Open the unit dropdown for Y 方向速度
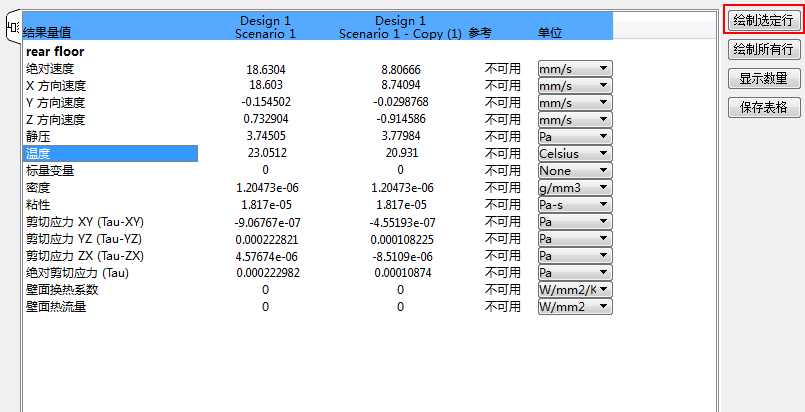Image resolution: width=805 pixels, height=412 pixels. click(x=575, y=102)
